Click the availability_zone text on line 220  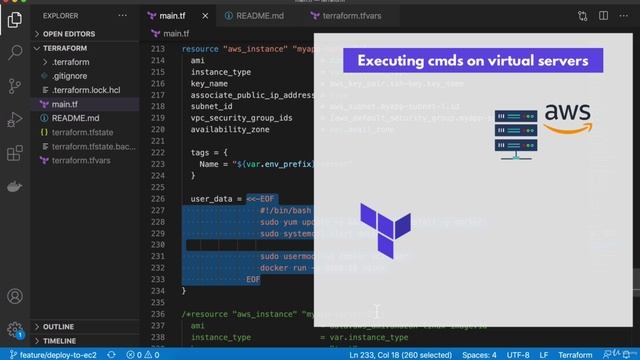coord(230,129)
